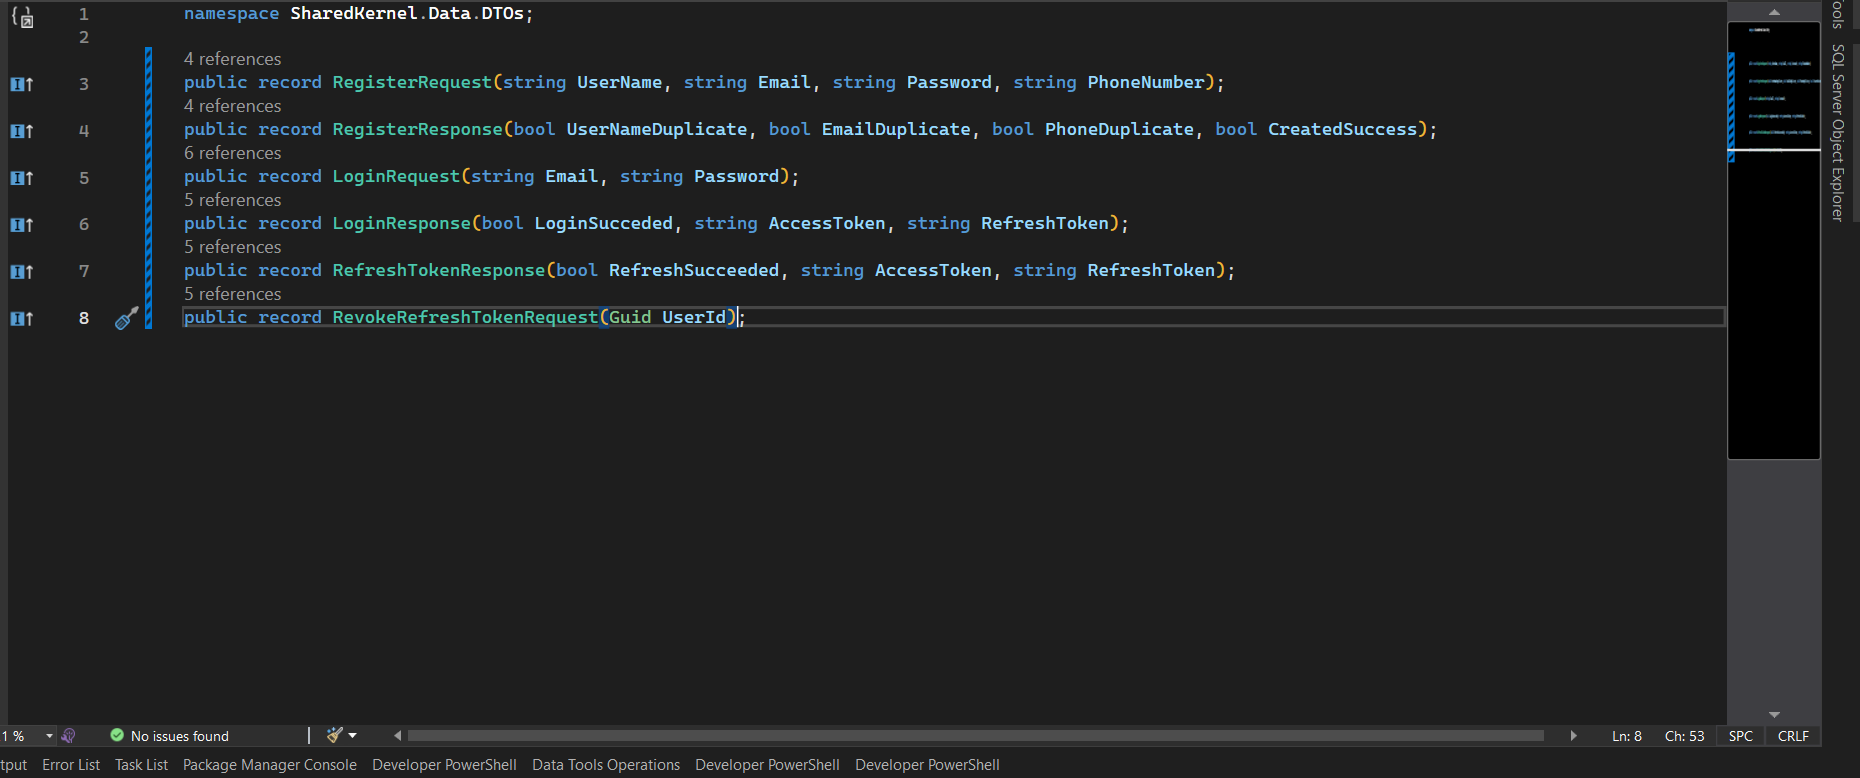Screen dimensions: 1860x778
Task: Click the 'RevokeRefreshTokenRequest' record name
Action: coord(466,318)
